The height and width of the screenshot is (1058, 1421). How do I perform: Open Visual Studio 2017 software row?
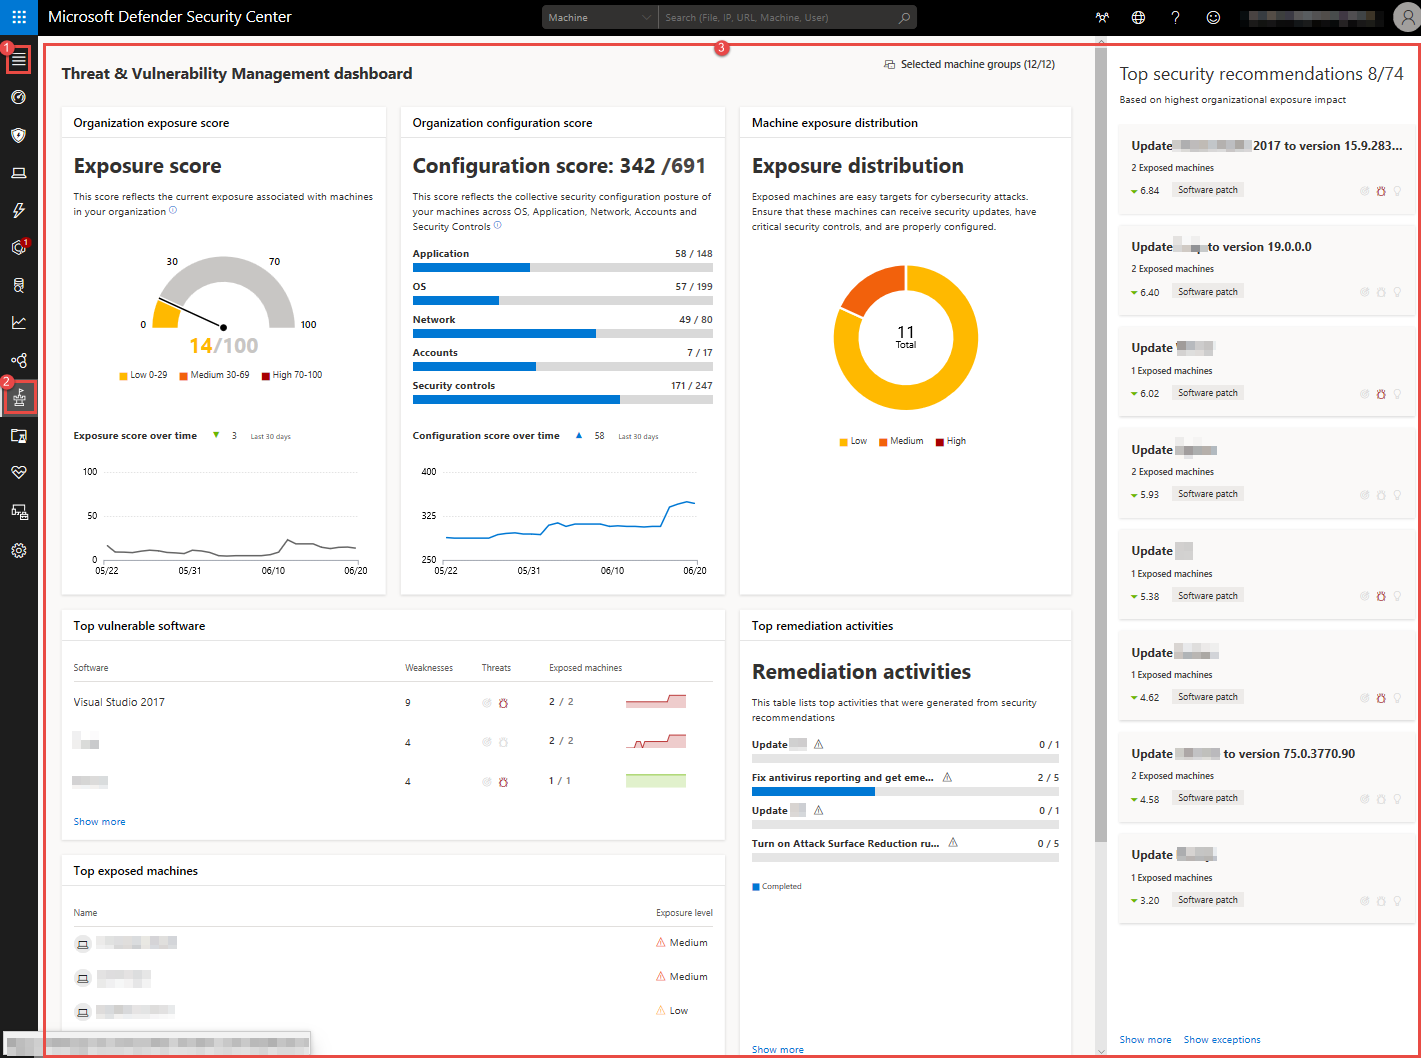click(119, 702)
